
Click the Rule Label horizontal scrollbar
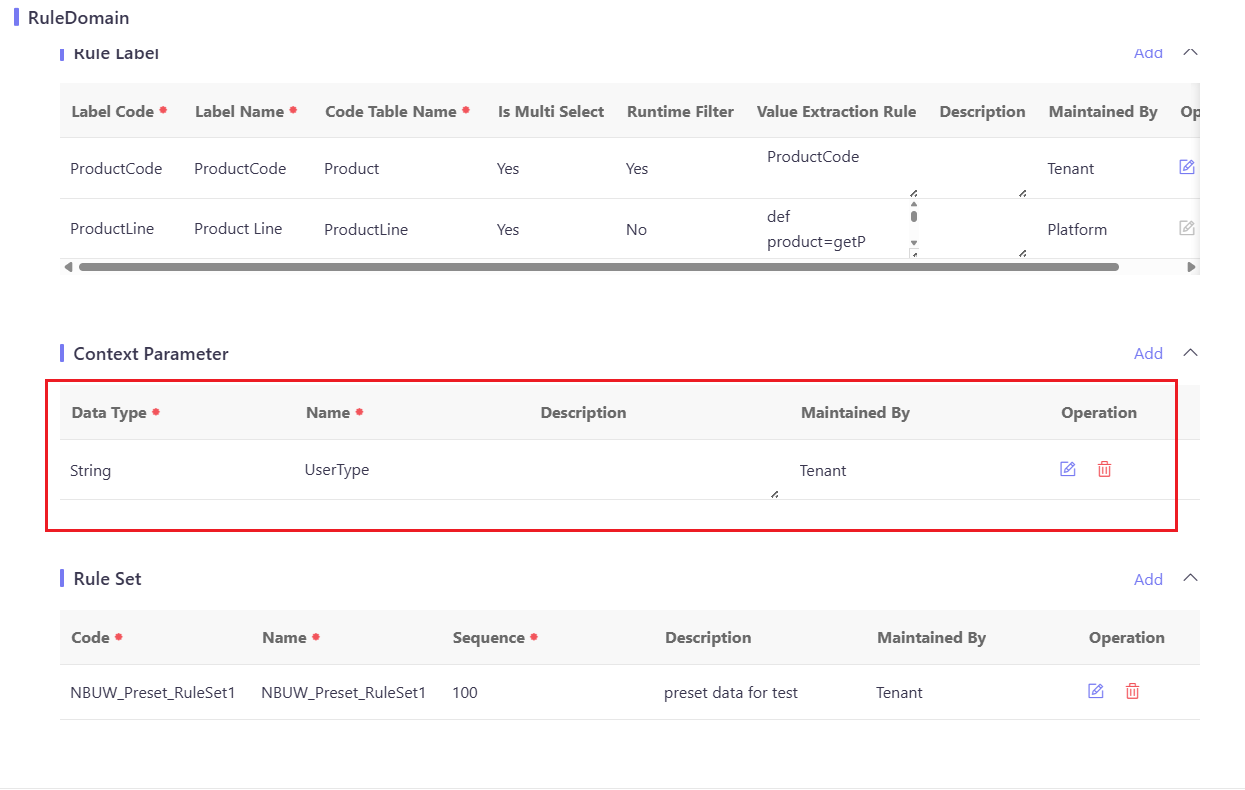pos(598,267)
